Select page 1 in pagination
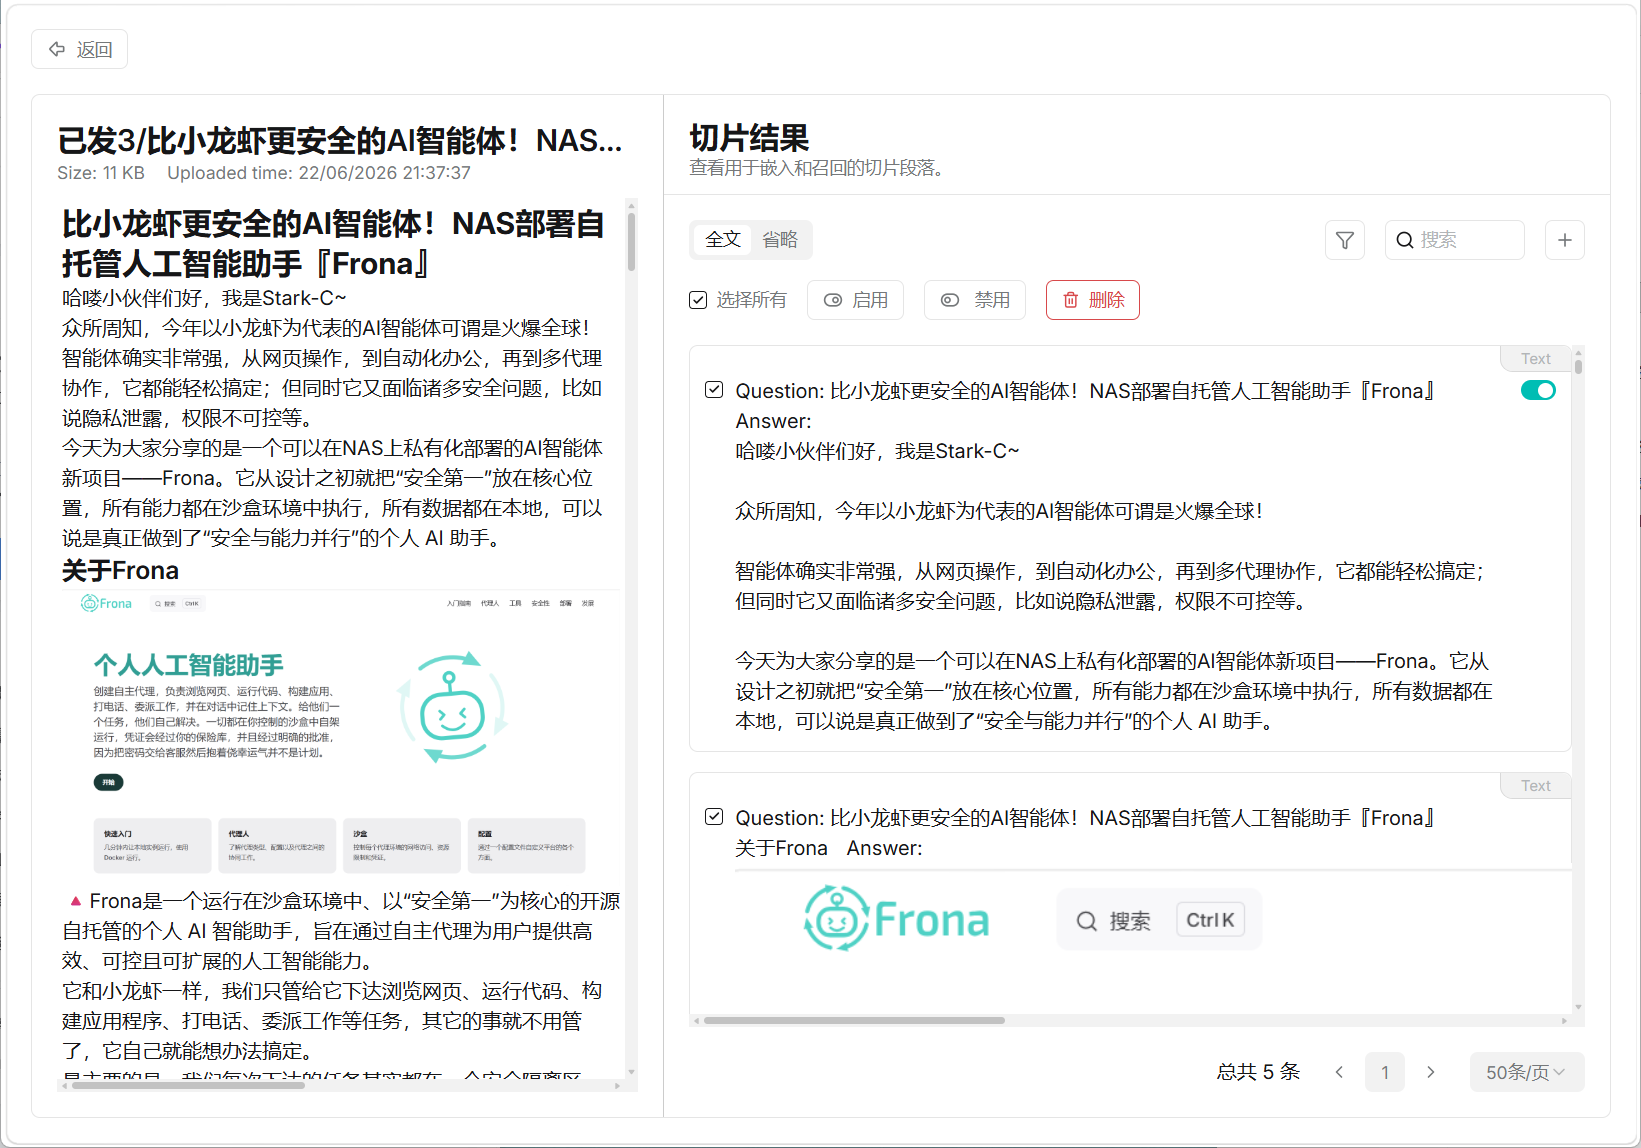This screenshot has width=1641, height=1148. (1385, 1072)
